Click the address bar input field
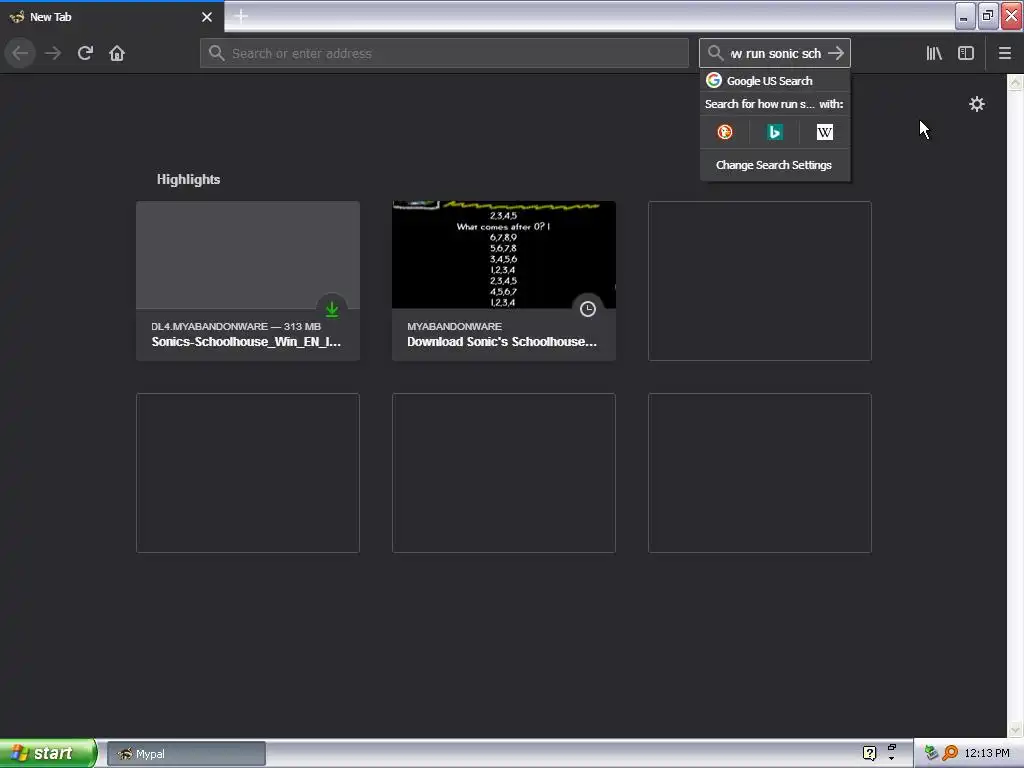Viewport: 1024px width, 768px height. (x=444, y=53)
